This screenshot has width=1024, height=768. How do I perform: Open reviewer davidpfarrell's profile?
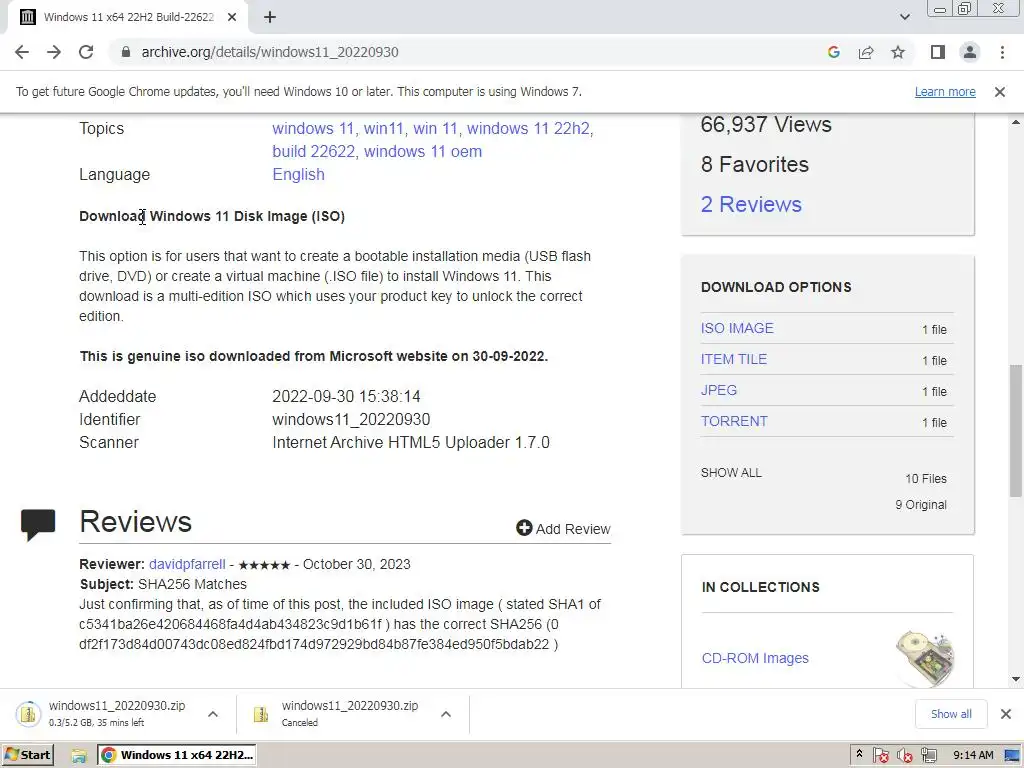pos(187,564)
